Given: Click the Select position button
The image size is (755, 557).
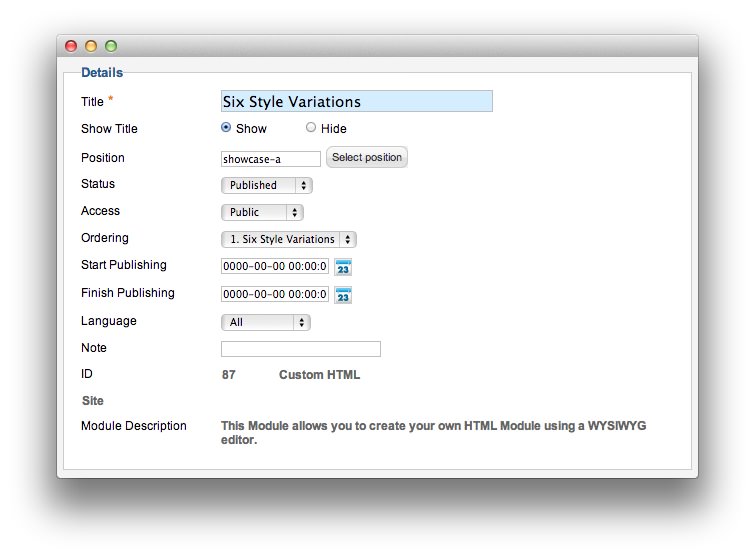Looking at the screenshot, I should 367,157.
